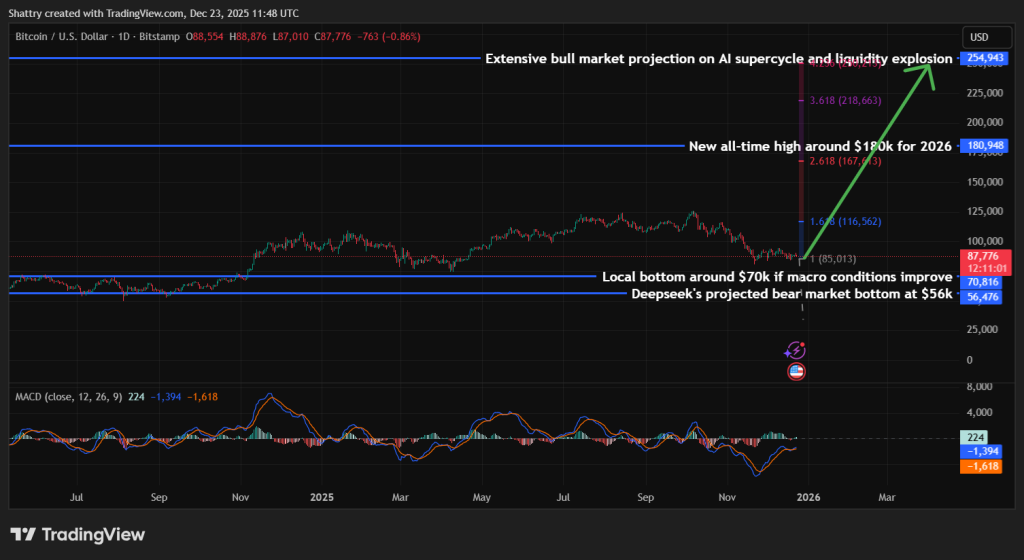Screen dimensions: 1024x560
Task: Click the open value O88,554
Action: pyautogui.click(x=204, y=37)
